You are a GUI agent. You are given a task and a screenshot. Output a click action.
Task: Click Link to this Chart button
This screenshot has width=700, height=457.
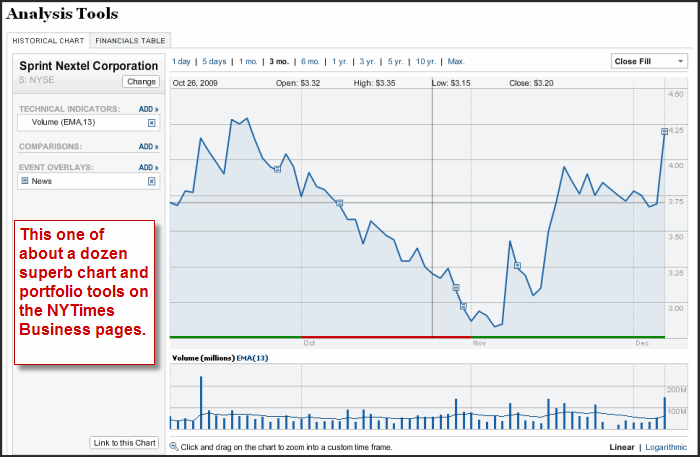pos(124,443)
